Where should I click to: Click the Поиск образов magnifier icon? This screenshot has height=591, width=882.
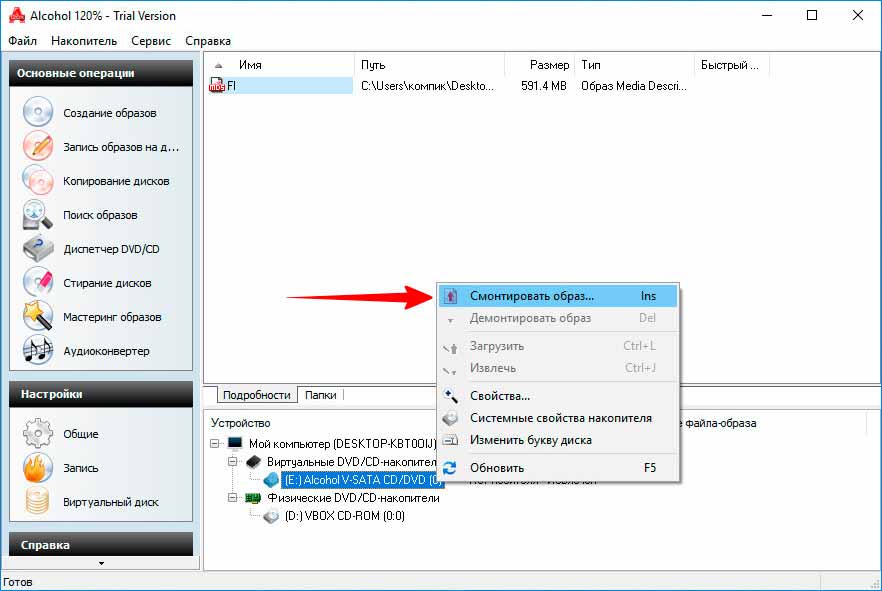38,215
